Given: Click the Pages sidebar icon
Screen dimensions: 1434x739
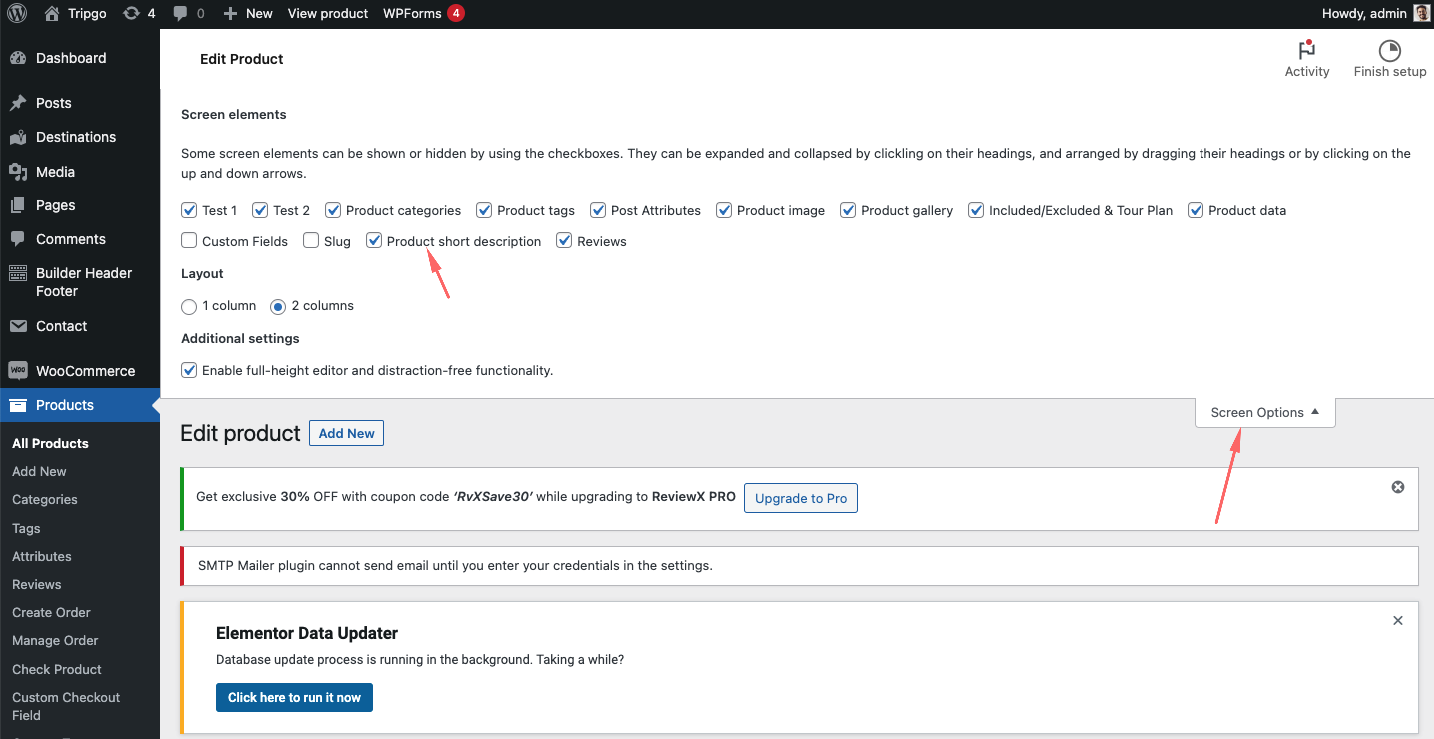Looking at the screenshot, I should [18, 205].
